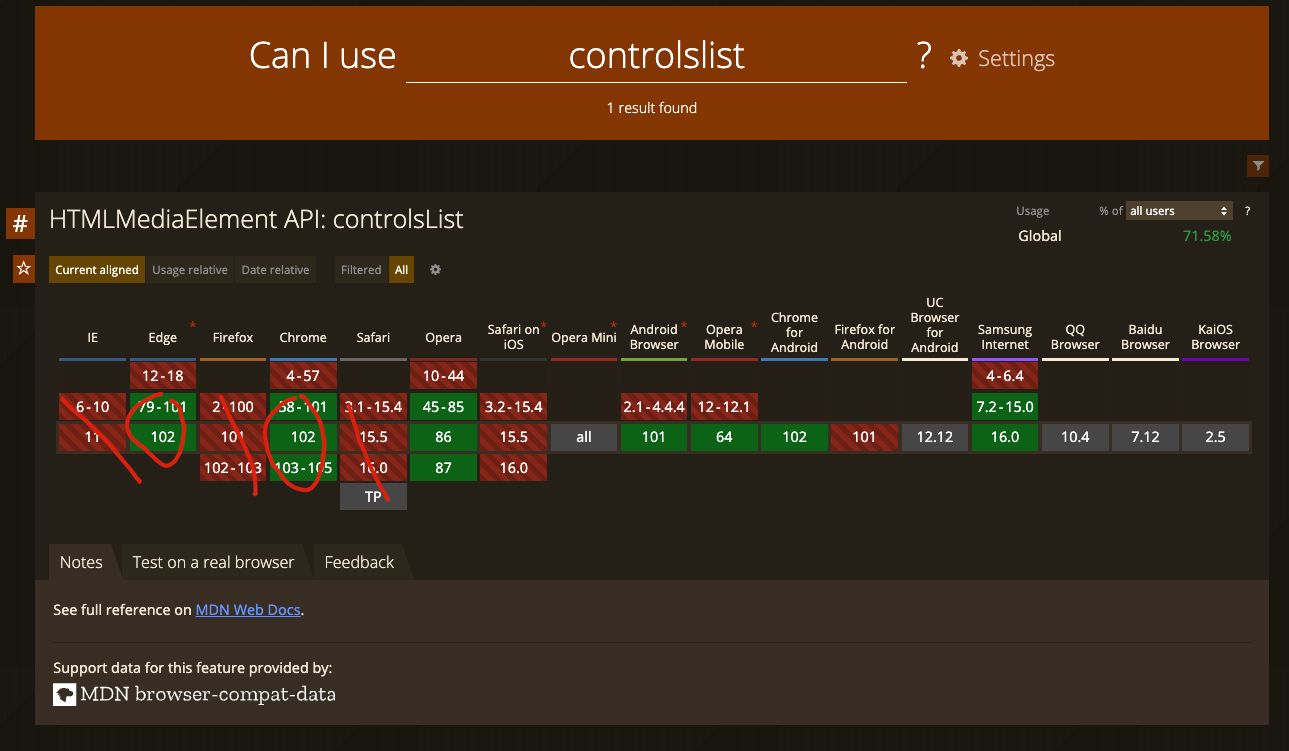
Task: Click the MDN browser-compat-data logo icon
Action: tap(65, 694)
